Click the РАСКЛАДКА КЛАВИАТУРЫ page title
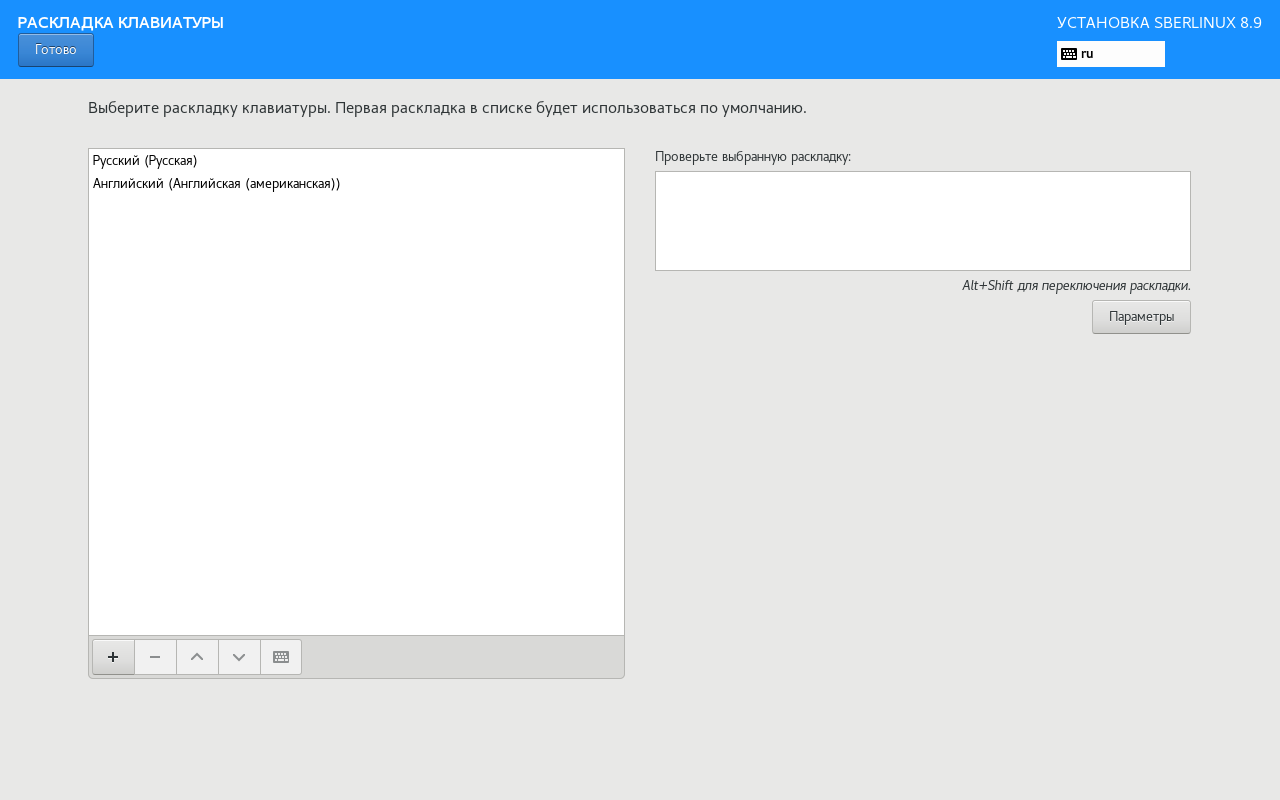Screen dimensions: 1280x800 pos(121,22)
